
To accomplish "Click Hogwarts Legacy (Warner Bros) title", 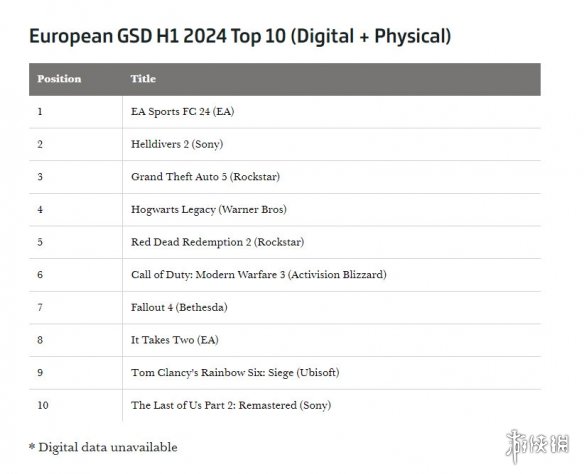I will coord(209,209).
